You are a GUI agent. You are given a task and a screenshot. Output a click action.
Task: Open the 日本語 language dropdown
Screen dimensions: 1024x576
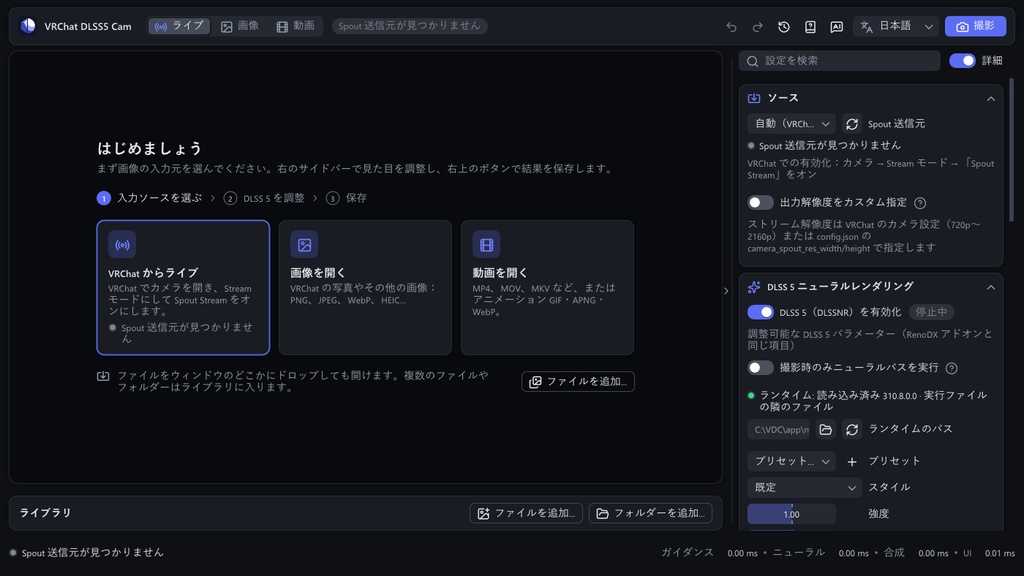tap(896, 26)
